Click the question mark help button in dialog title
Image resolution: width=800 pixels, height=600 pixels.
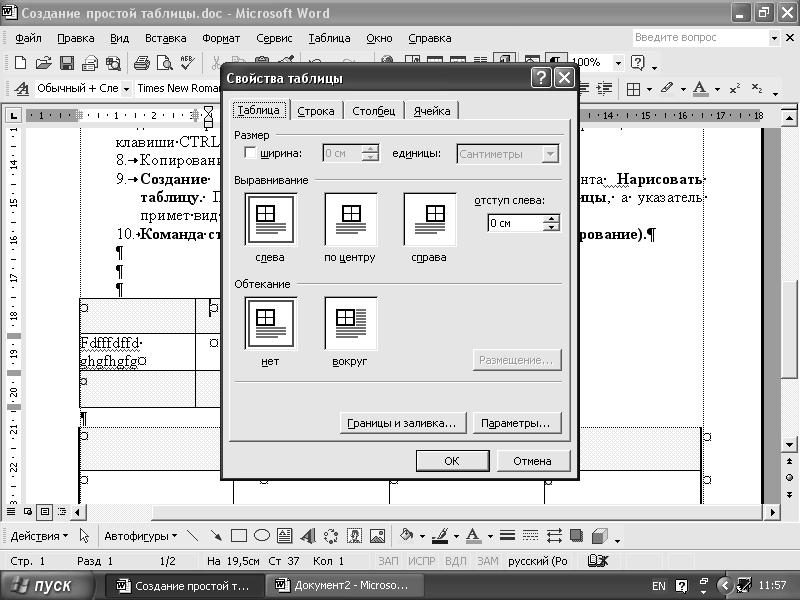[x=541, y=78]
